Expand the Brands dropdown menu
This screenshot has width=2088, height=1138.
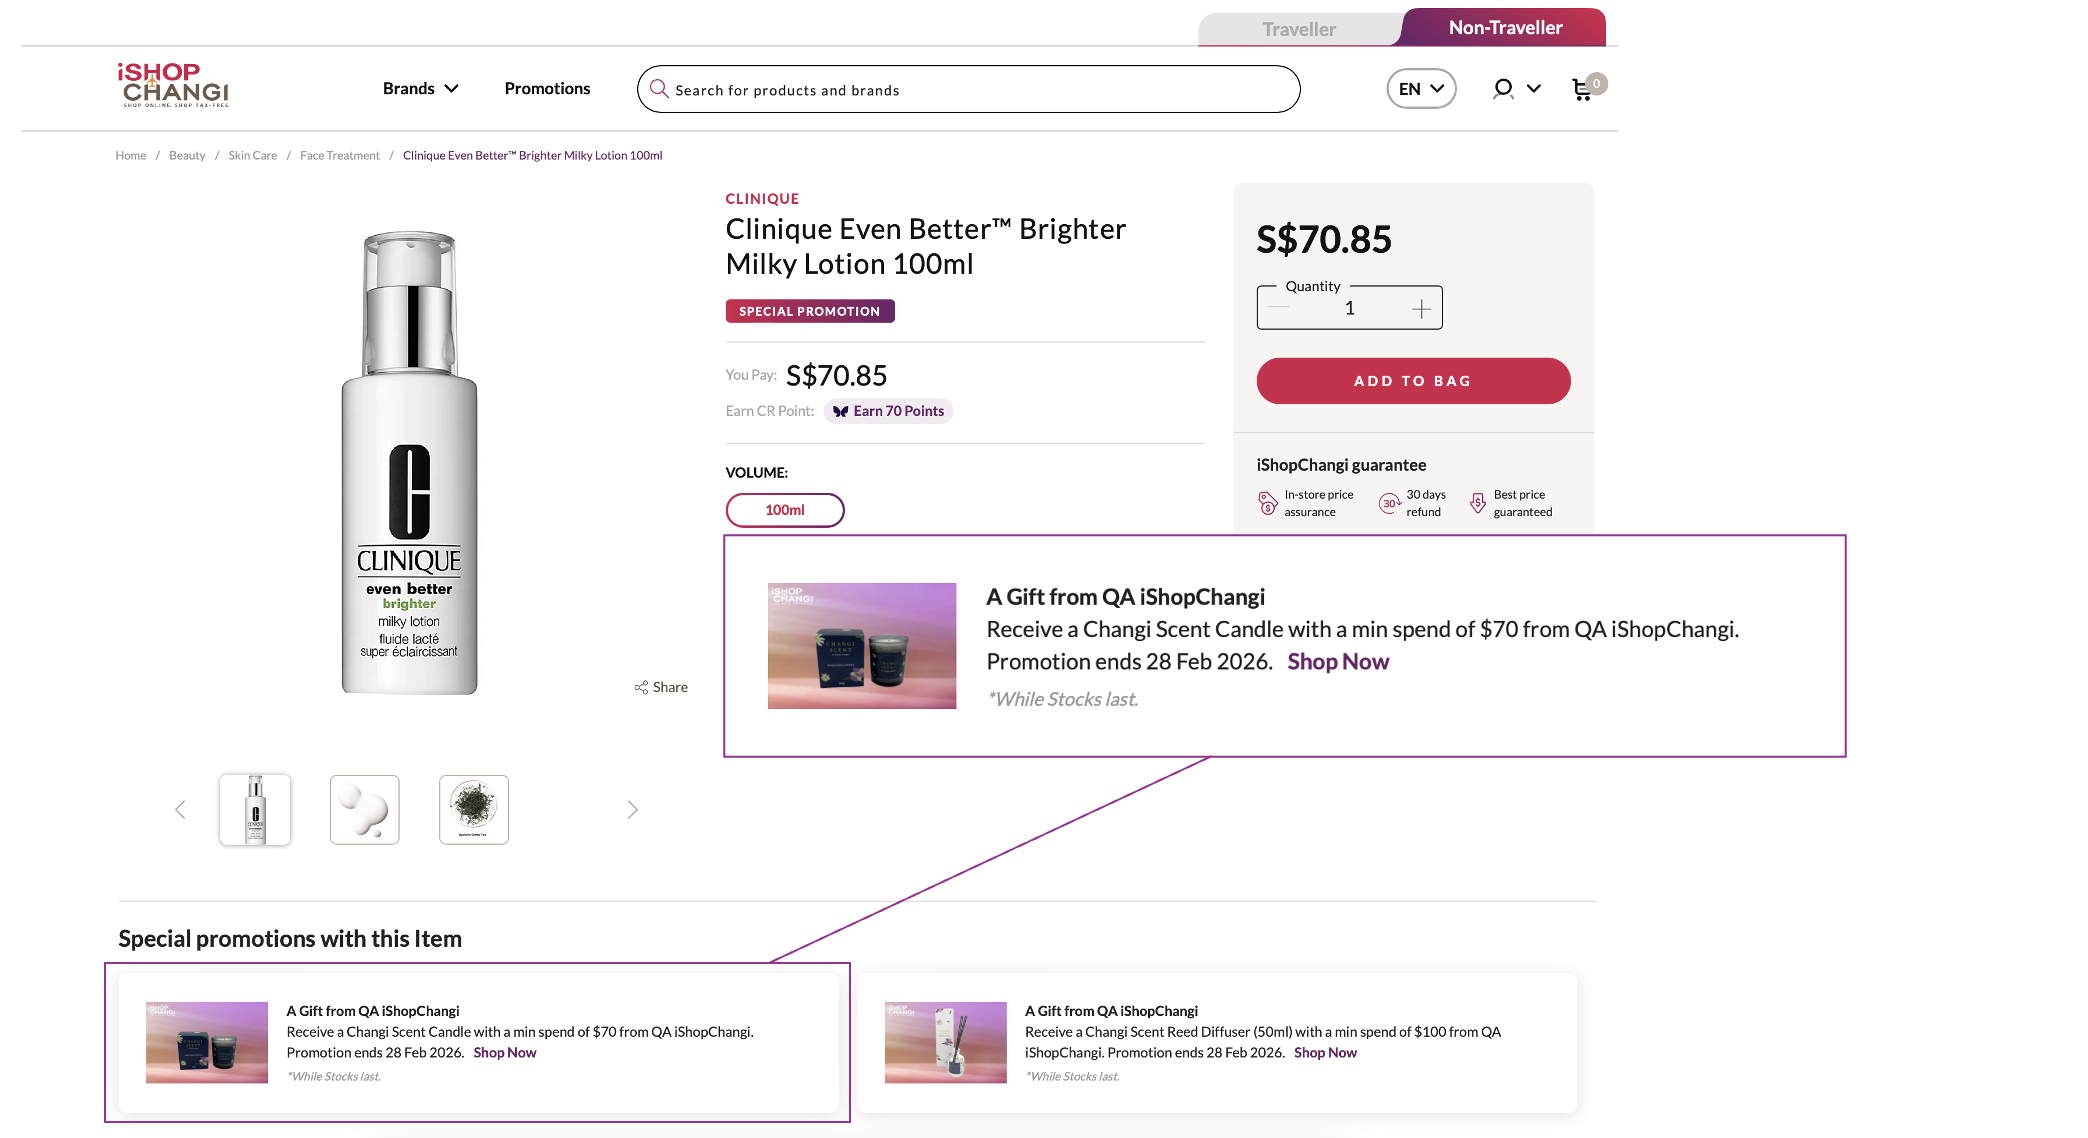(x=420, y=89)
